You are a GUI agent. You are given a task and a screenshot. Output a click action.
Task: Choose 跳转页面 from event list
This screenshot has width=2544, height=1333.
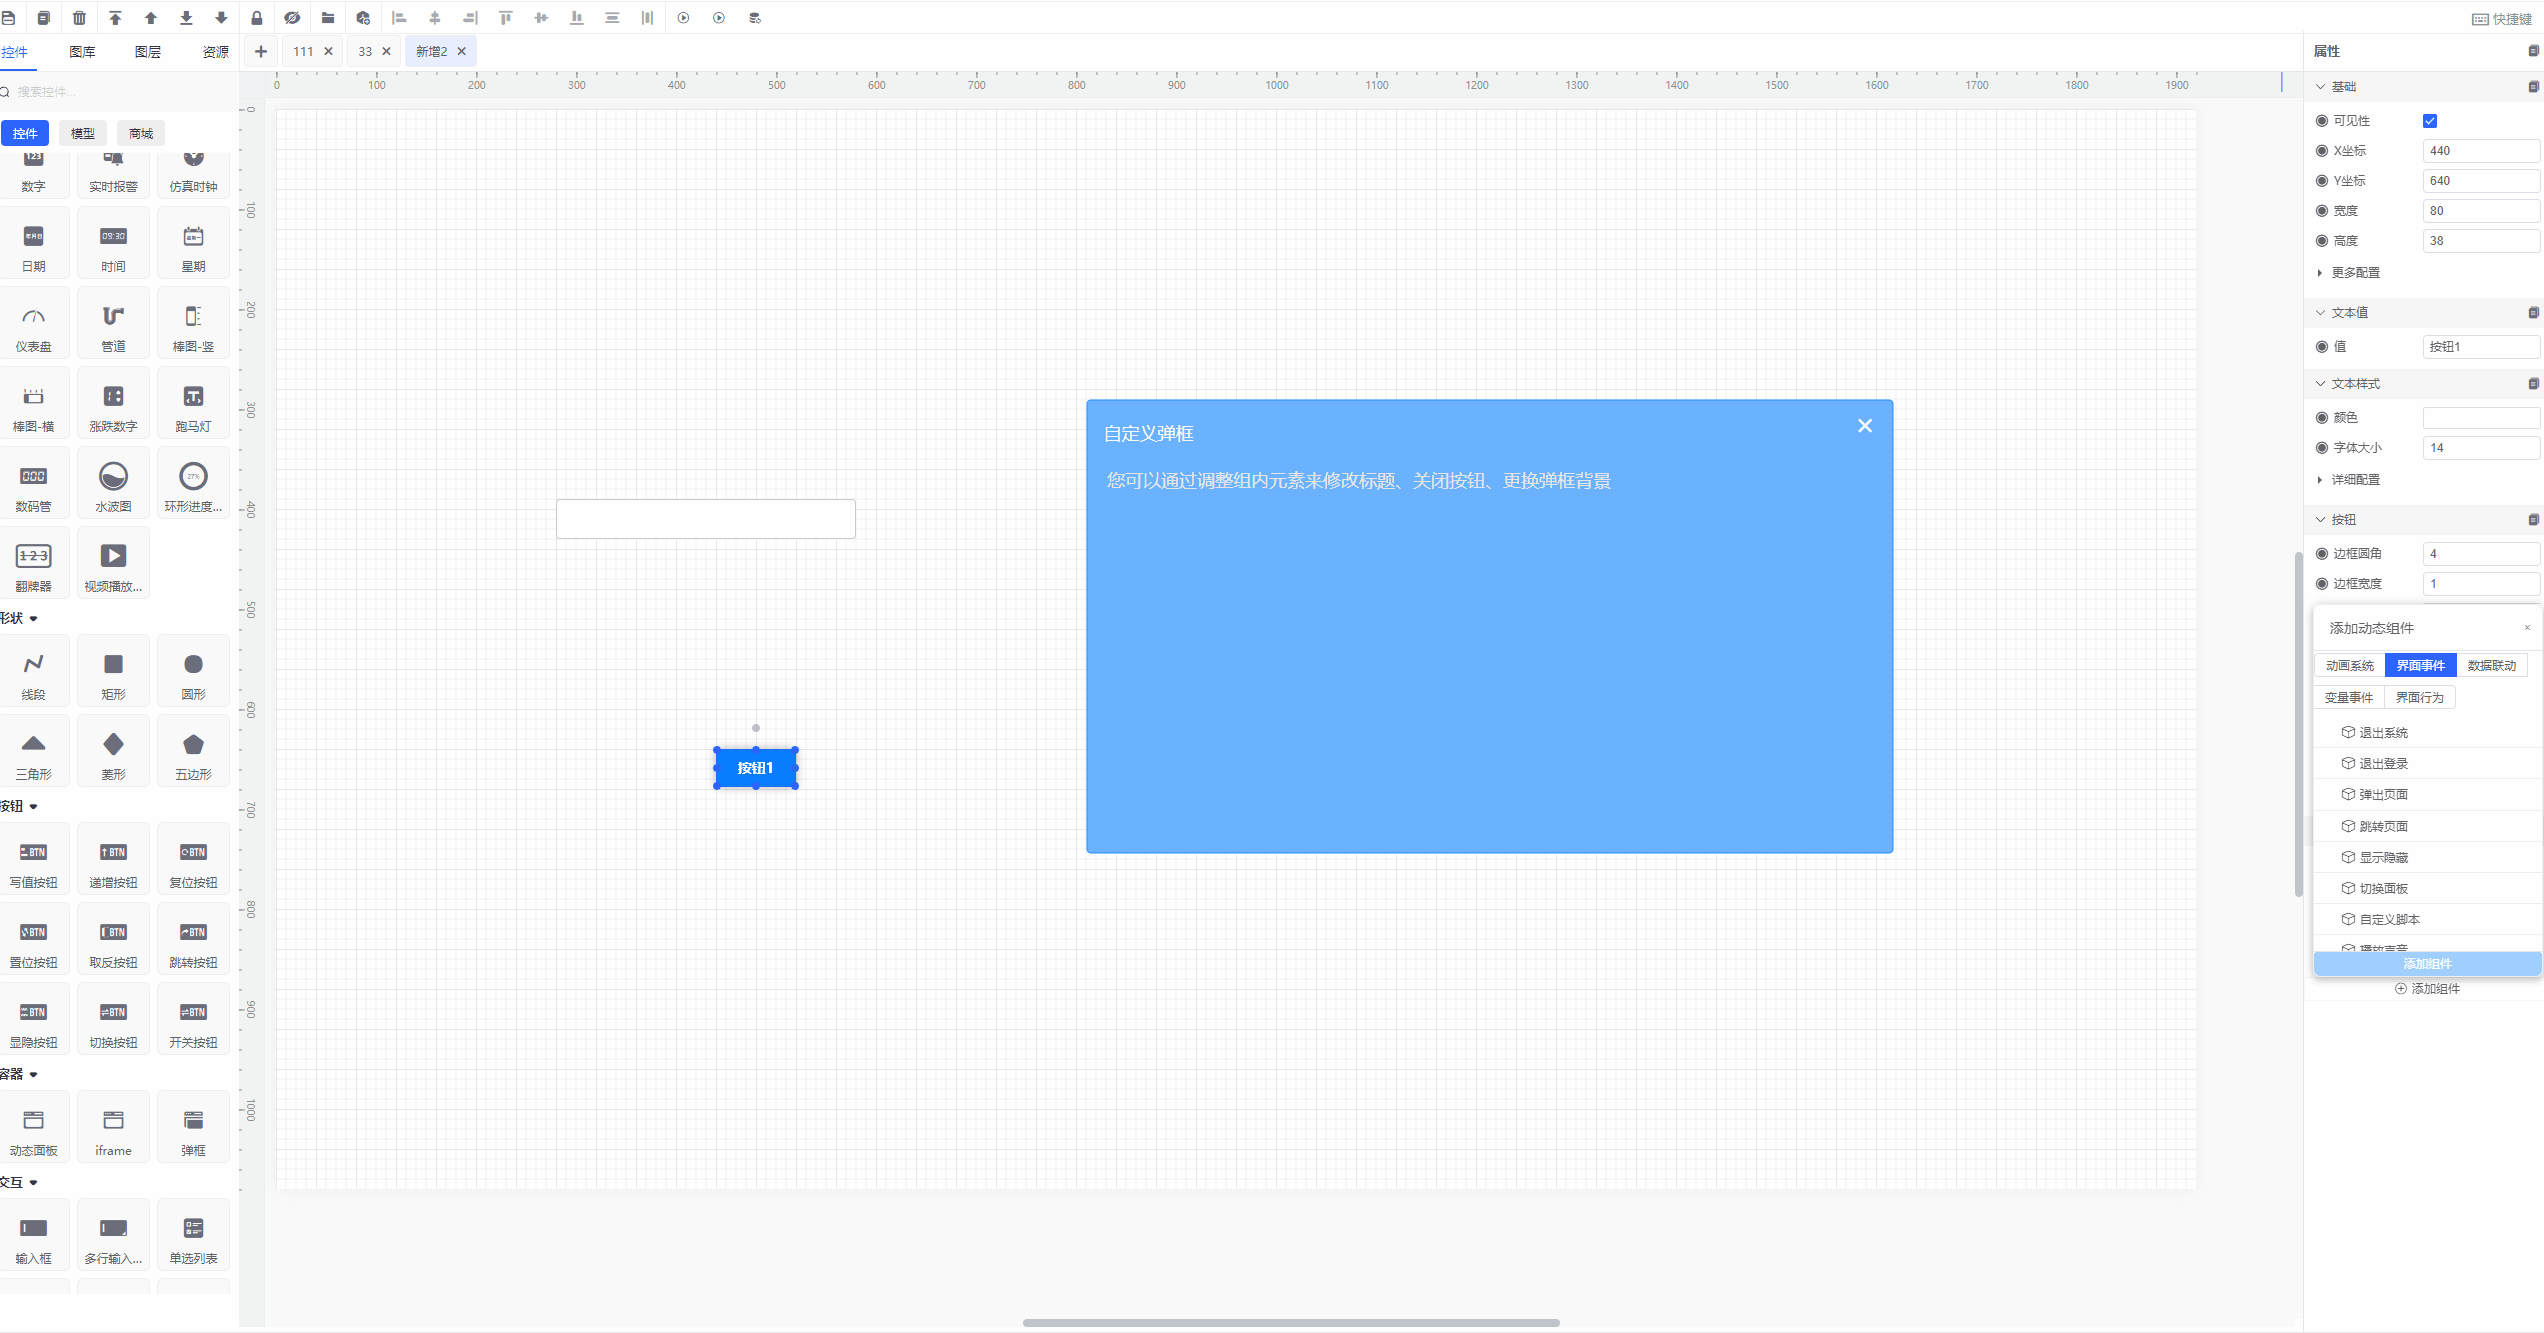pyautogui.click(x=2383, y=827)
